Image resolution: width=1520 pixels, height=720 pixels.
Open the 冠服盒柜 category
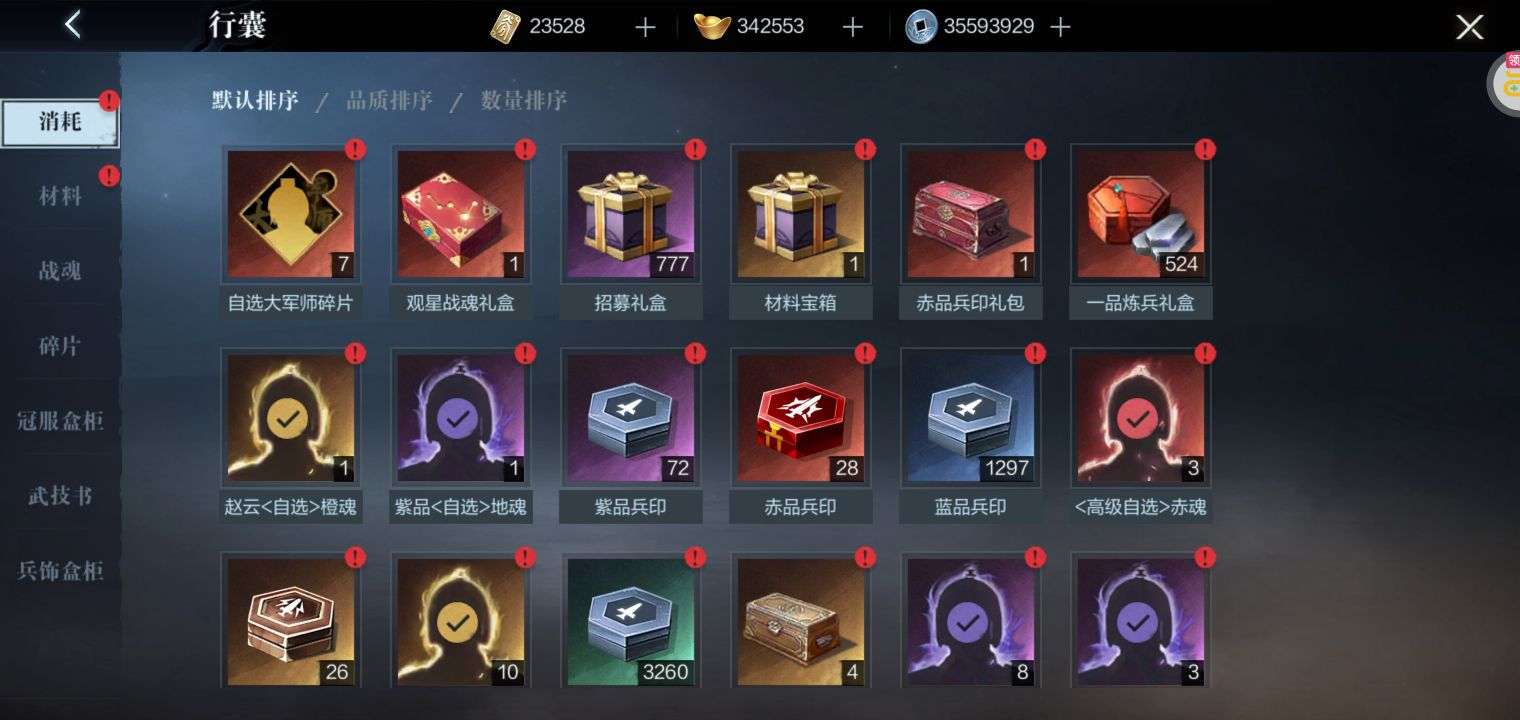[60, 421]
